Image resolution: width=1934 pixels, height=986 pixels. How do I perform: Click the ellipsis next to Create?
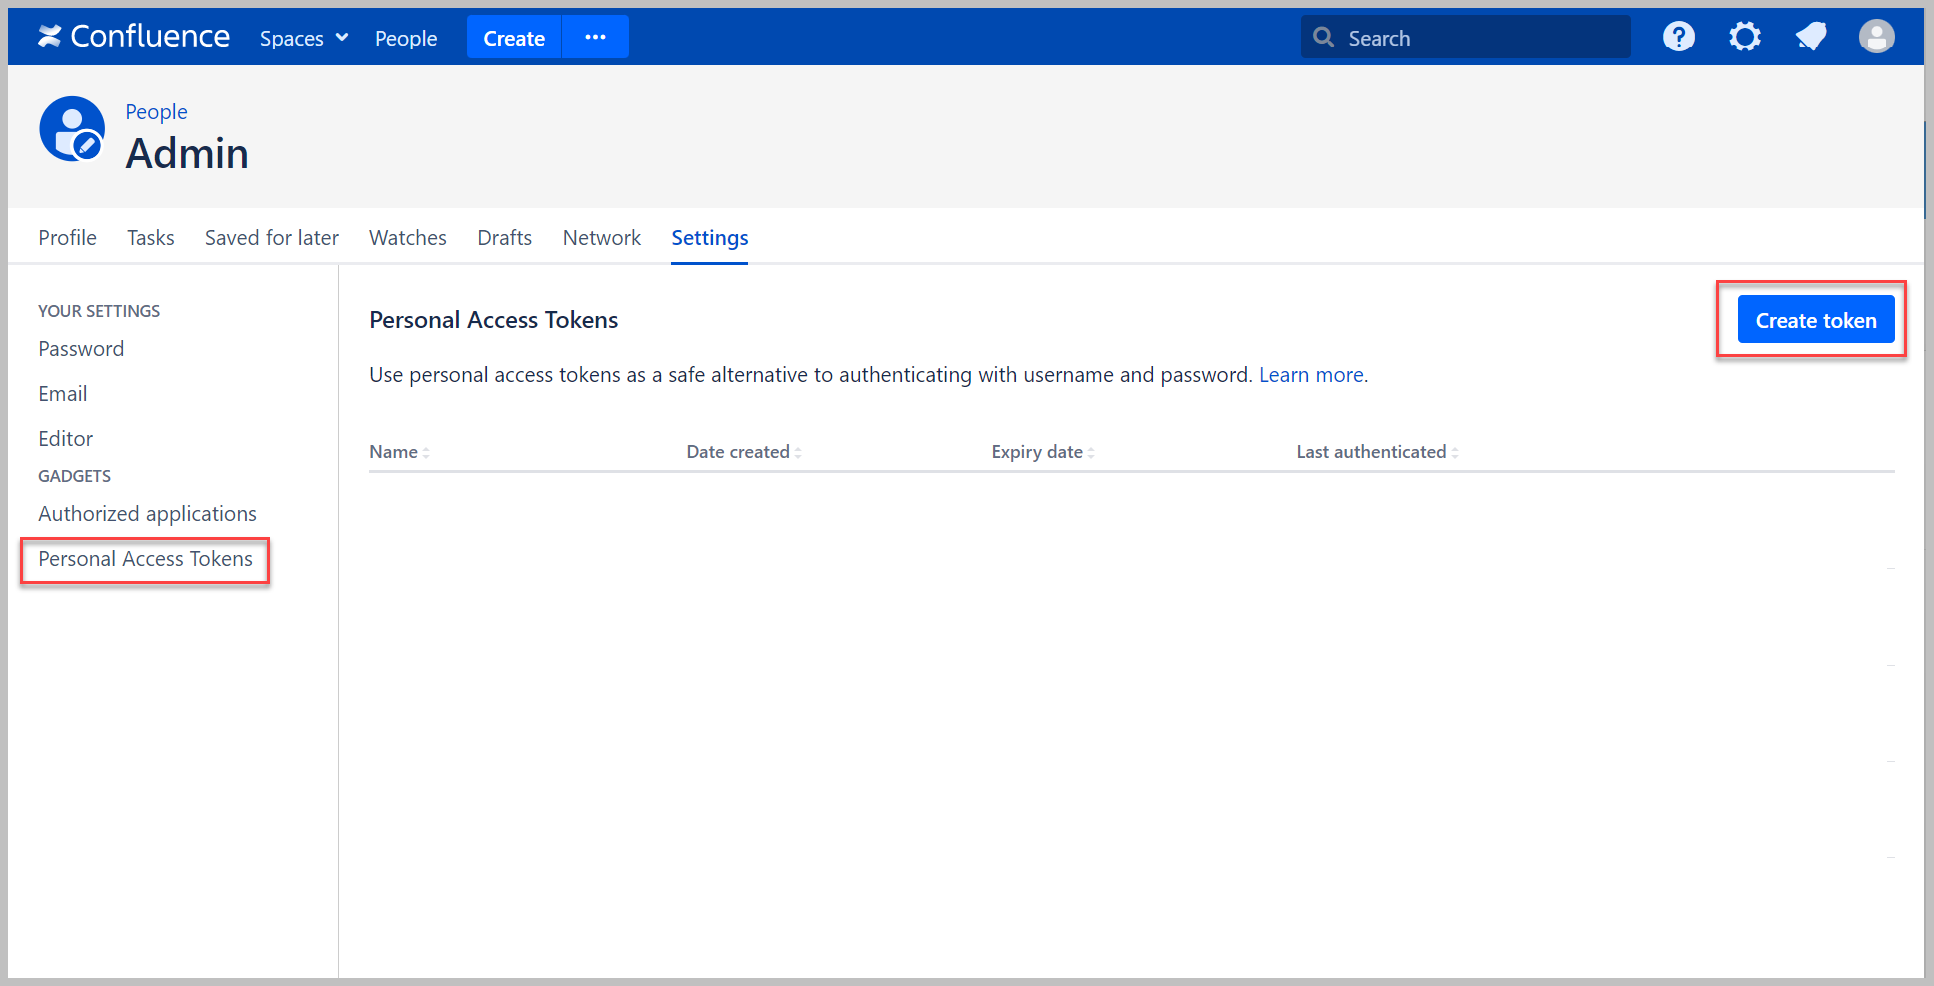point(595,36)
